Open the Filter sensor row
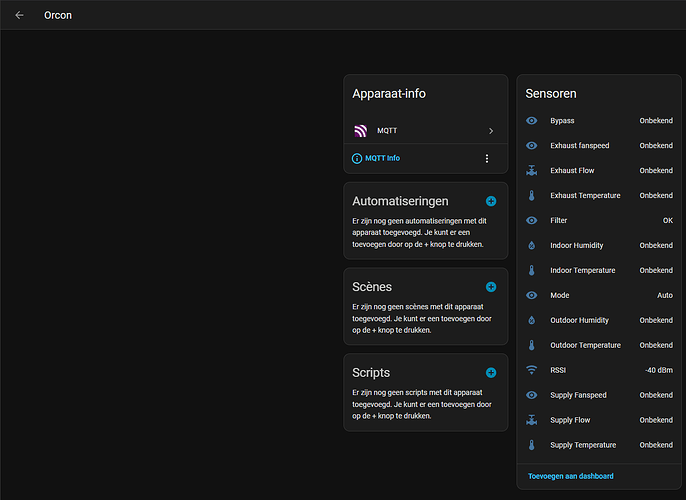 coord(600,220)
